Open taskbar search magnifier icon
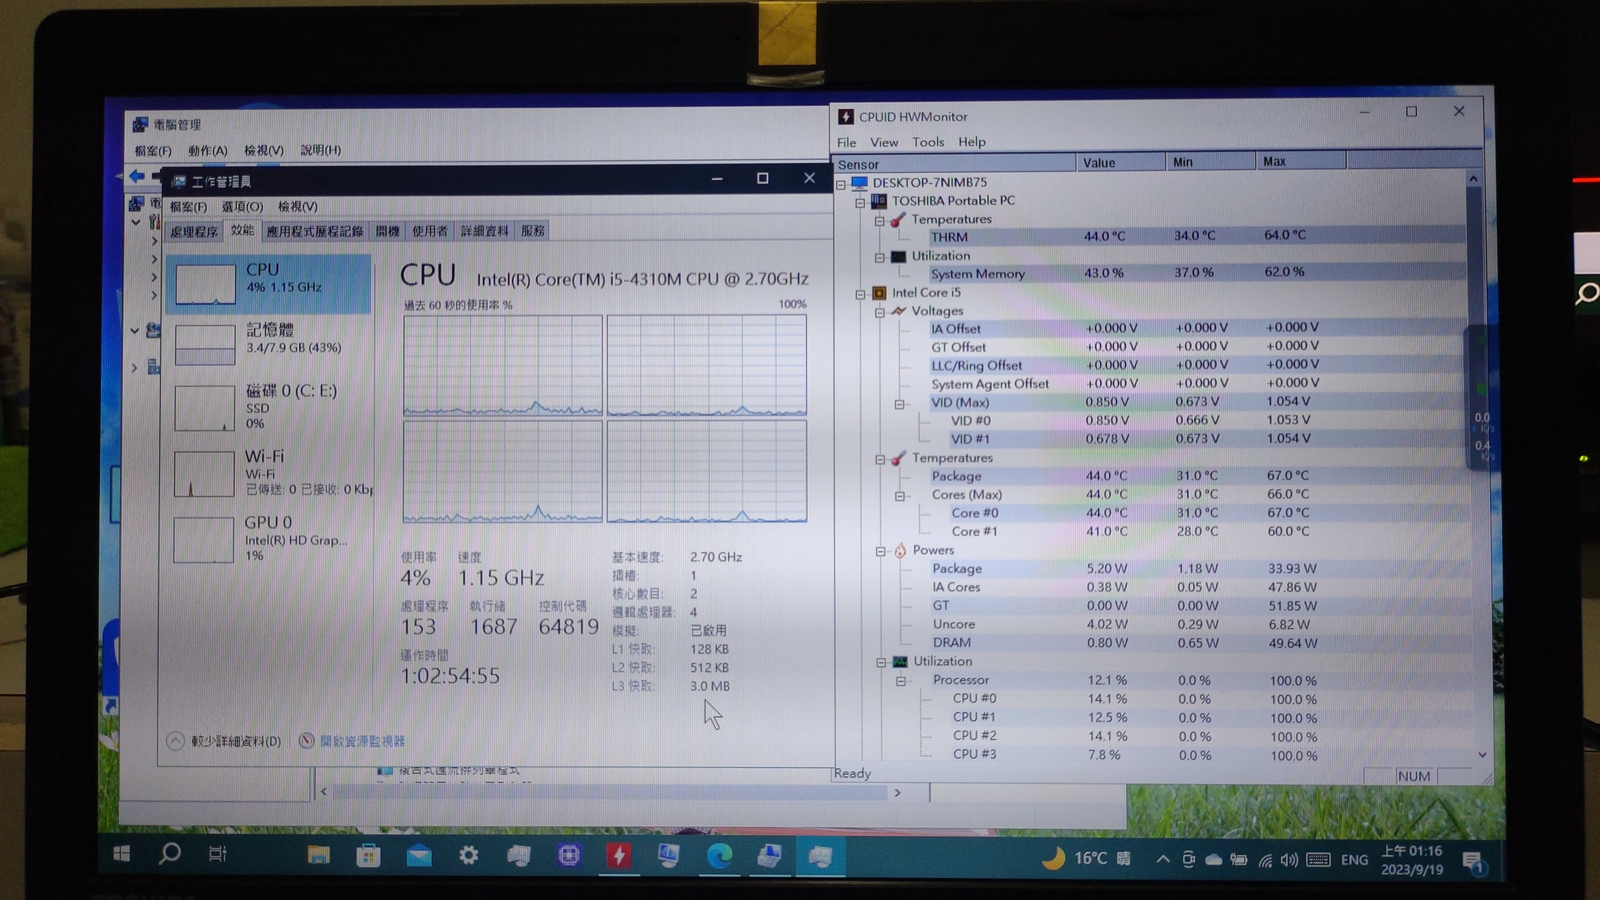Viewport: 1600px width, 900px height. pos(170,854)
